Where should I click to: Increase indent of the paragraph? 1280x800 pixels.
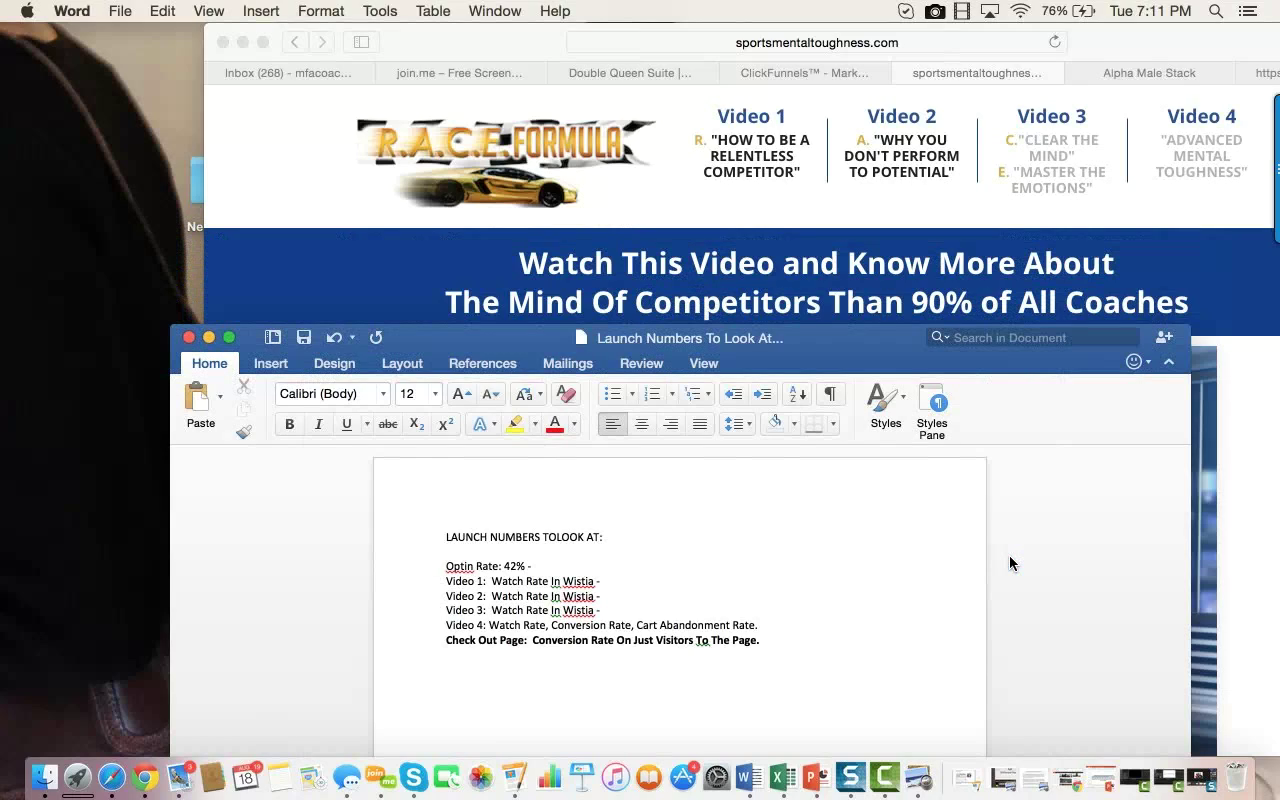click(x=762, y=394)
